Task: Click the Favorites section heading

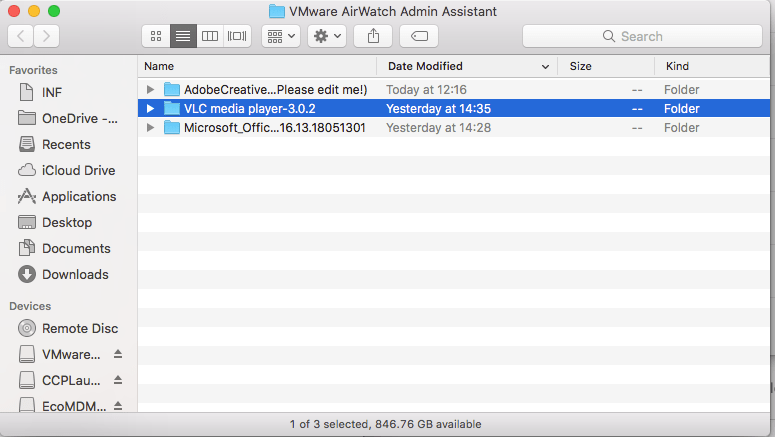Action: pos(33,70)
